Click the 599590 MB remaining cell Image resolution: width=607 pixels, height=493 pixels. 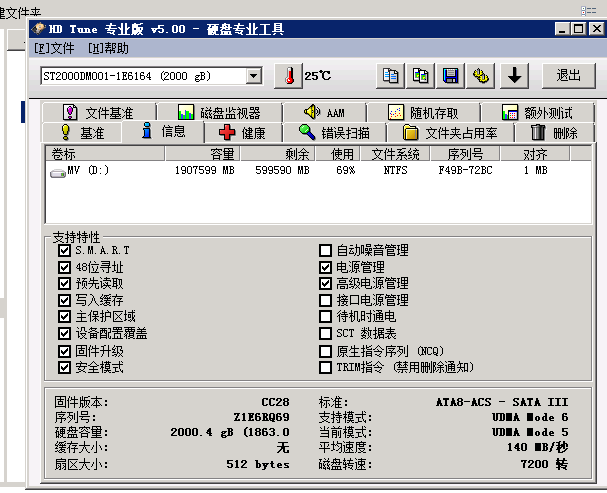coord(282,170)
